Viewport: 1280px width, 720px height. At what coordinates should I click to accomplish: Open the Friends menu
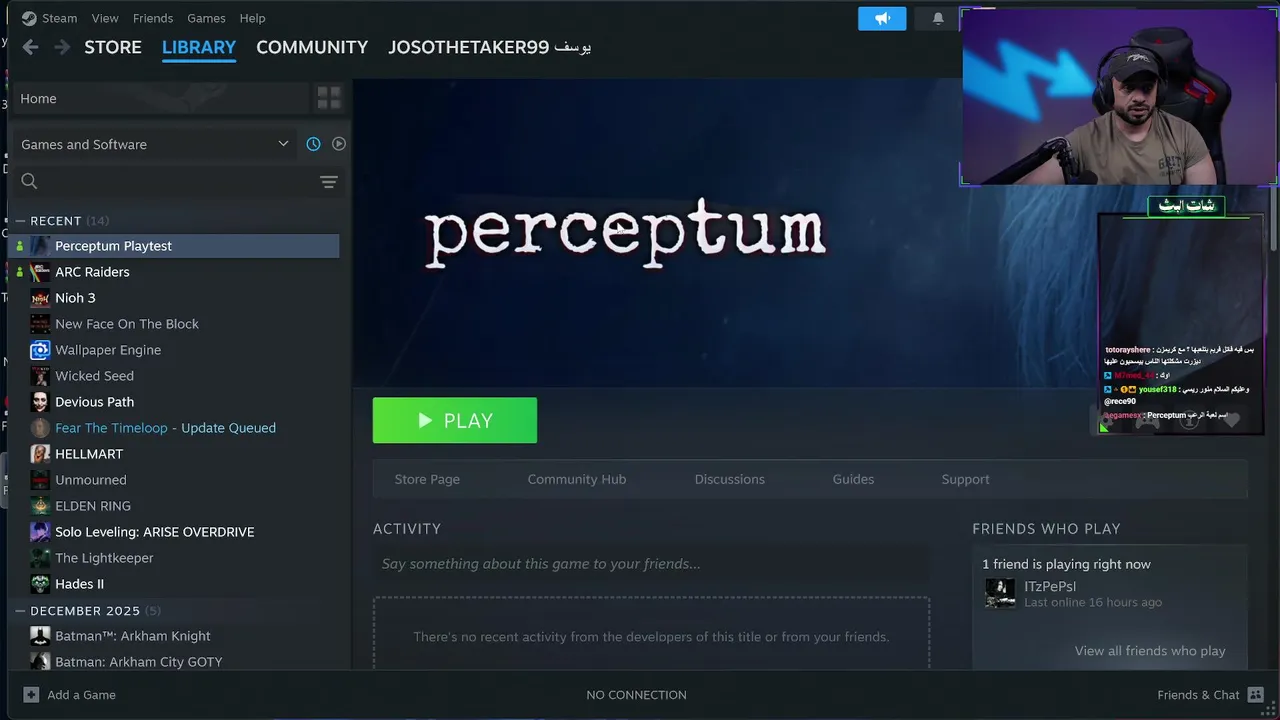pos(153,18)
